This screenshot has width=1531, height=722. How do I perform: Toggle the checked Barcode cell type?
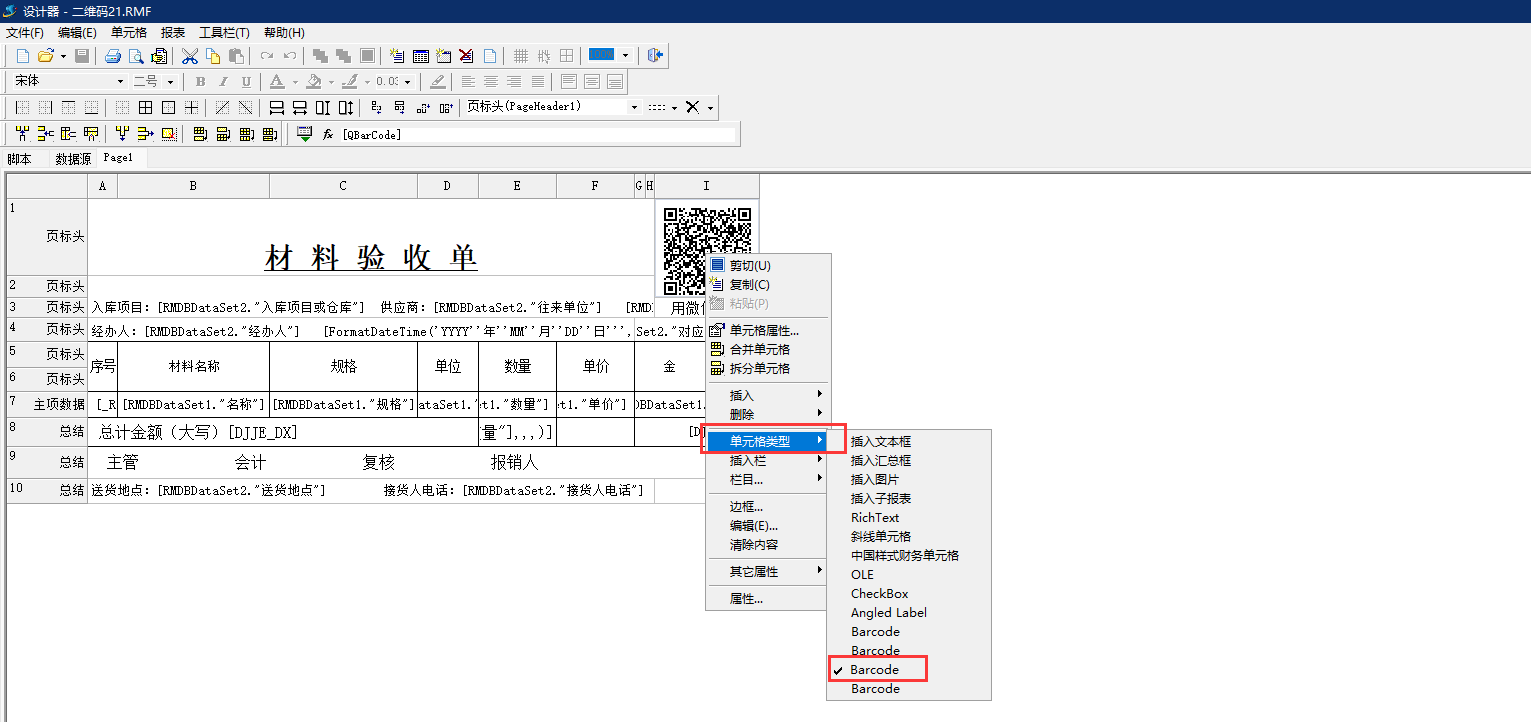click(x=875, y=670)
